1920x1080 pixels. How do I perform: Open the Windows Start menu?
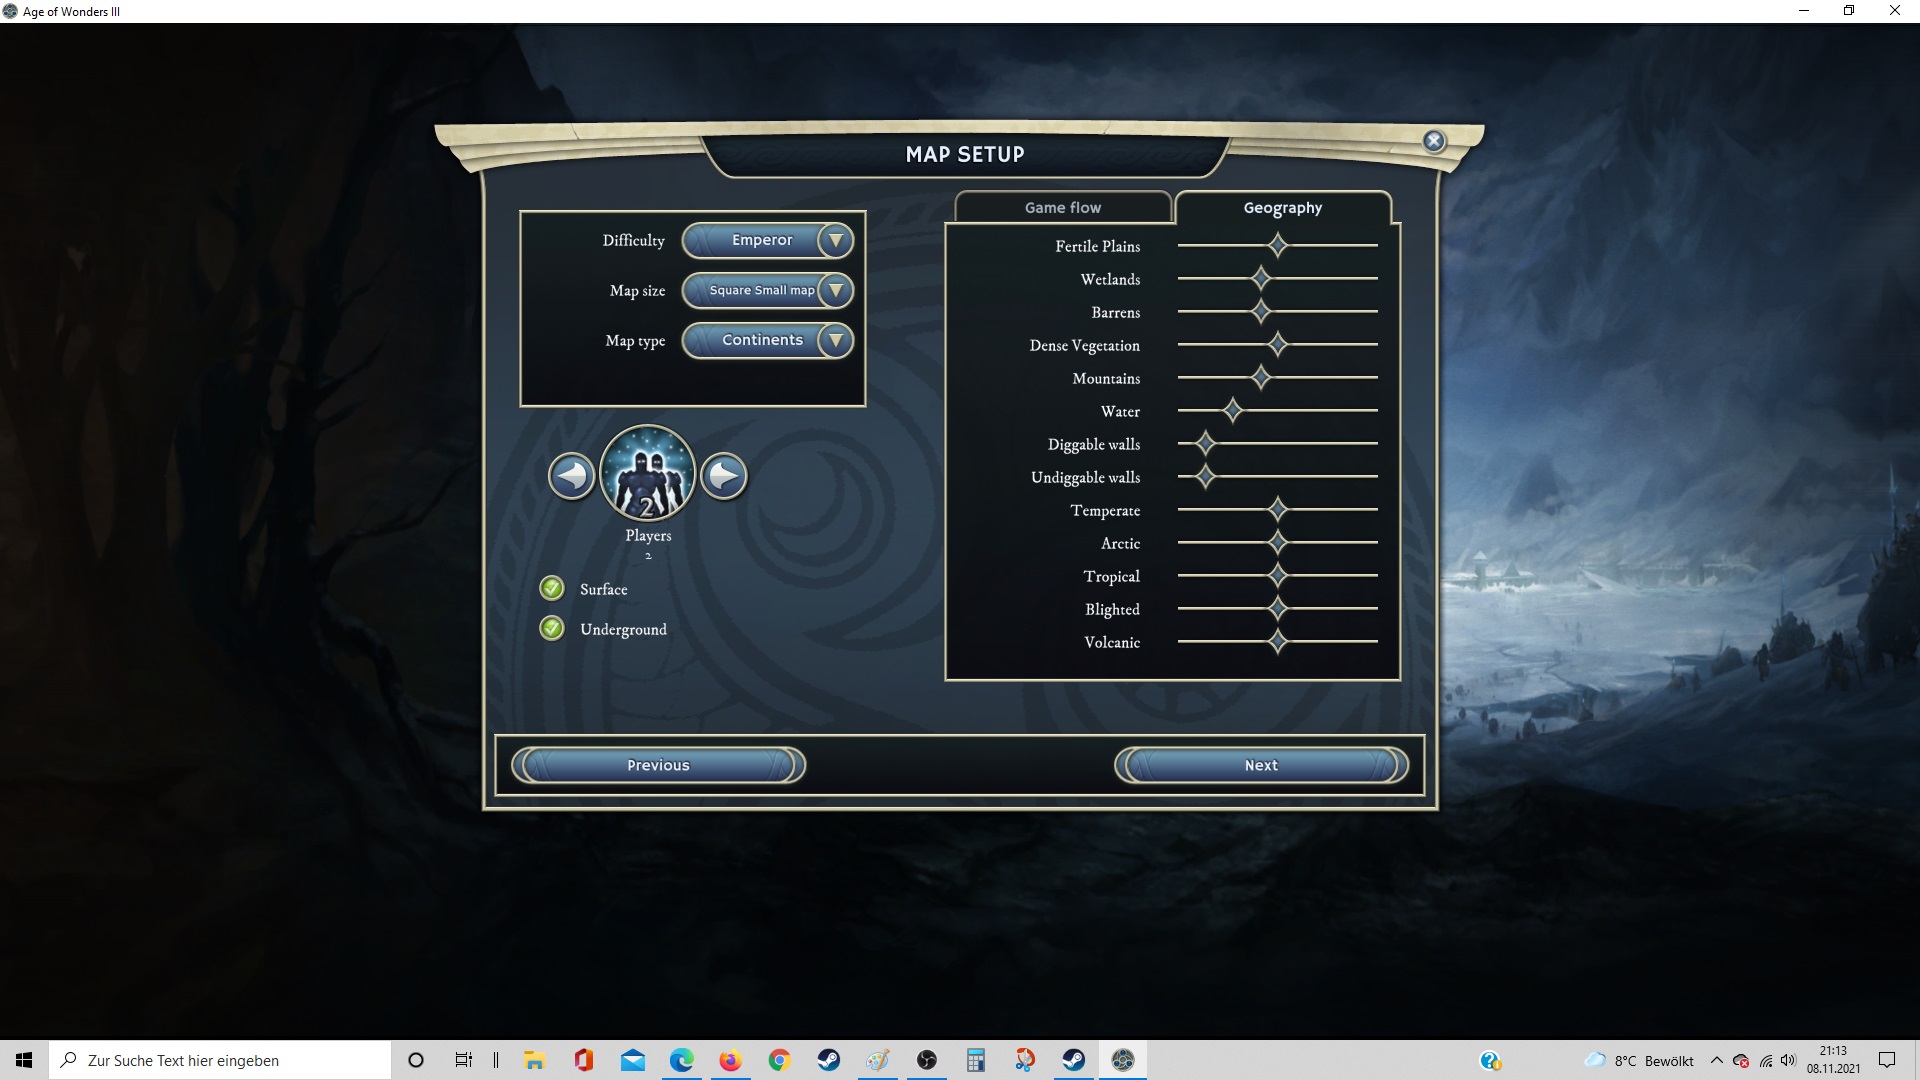click(24, 1060)
